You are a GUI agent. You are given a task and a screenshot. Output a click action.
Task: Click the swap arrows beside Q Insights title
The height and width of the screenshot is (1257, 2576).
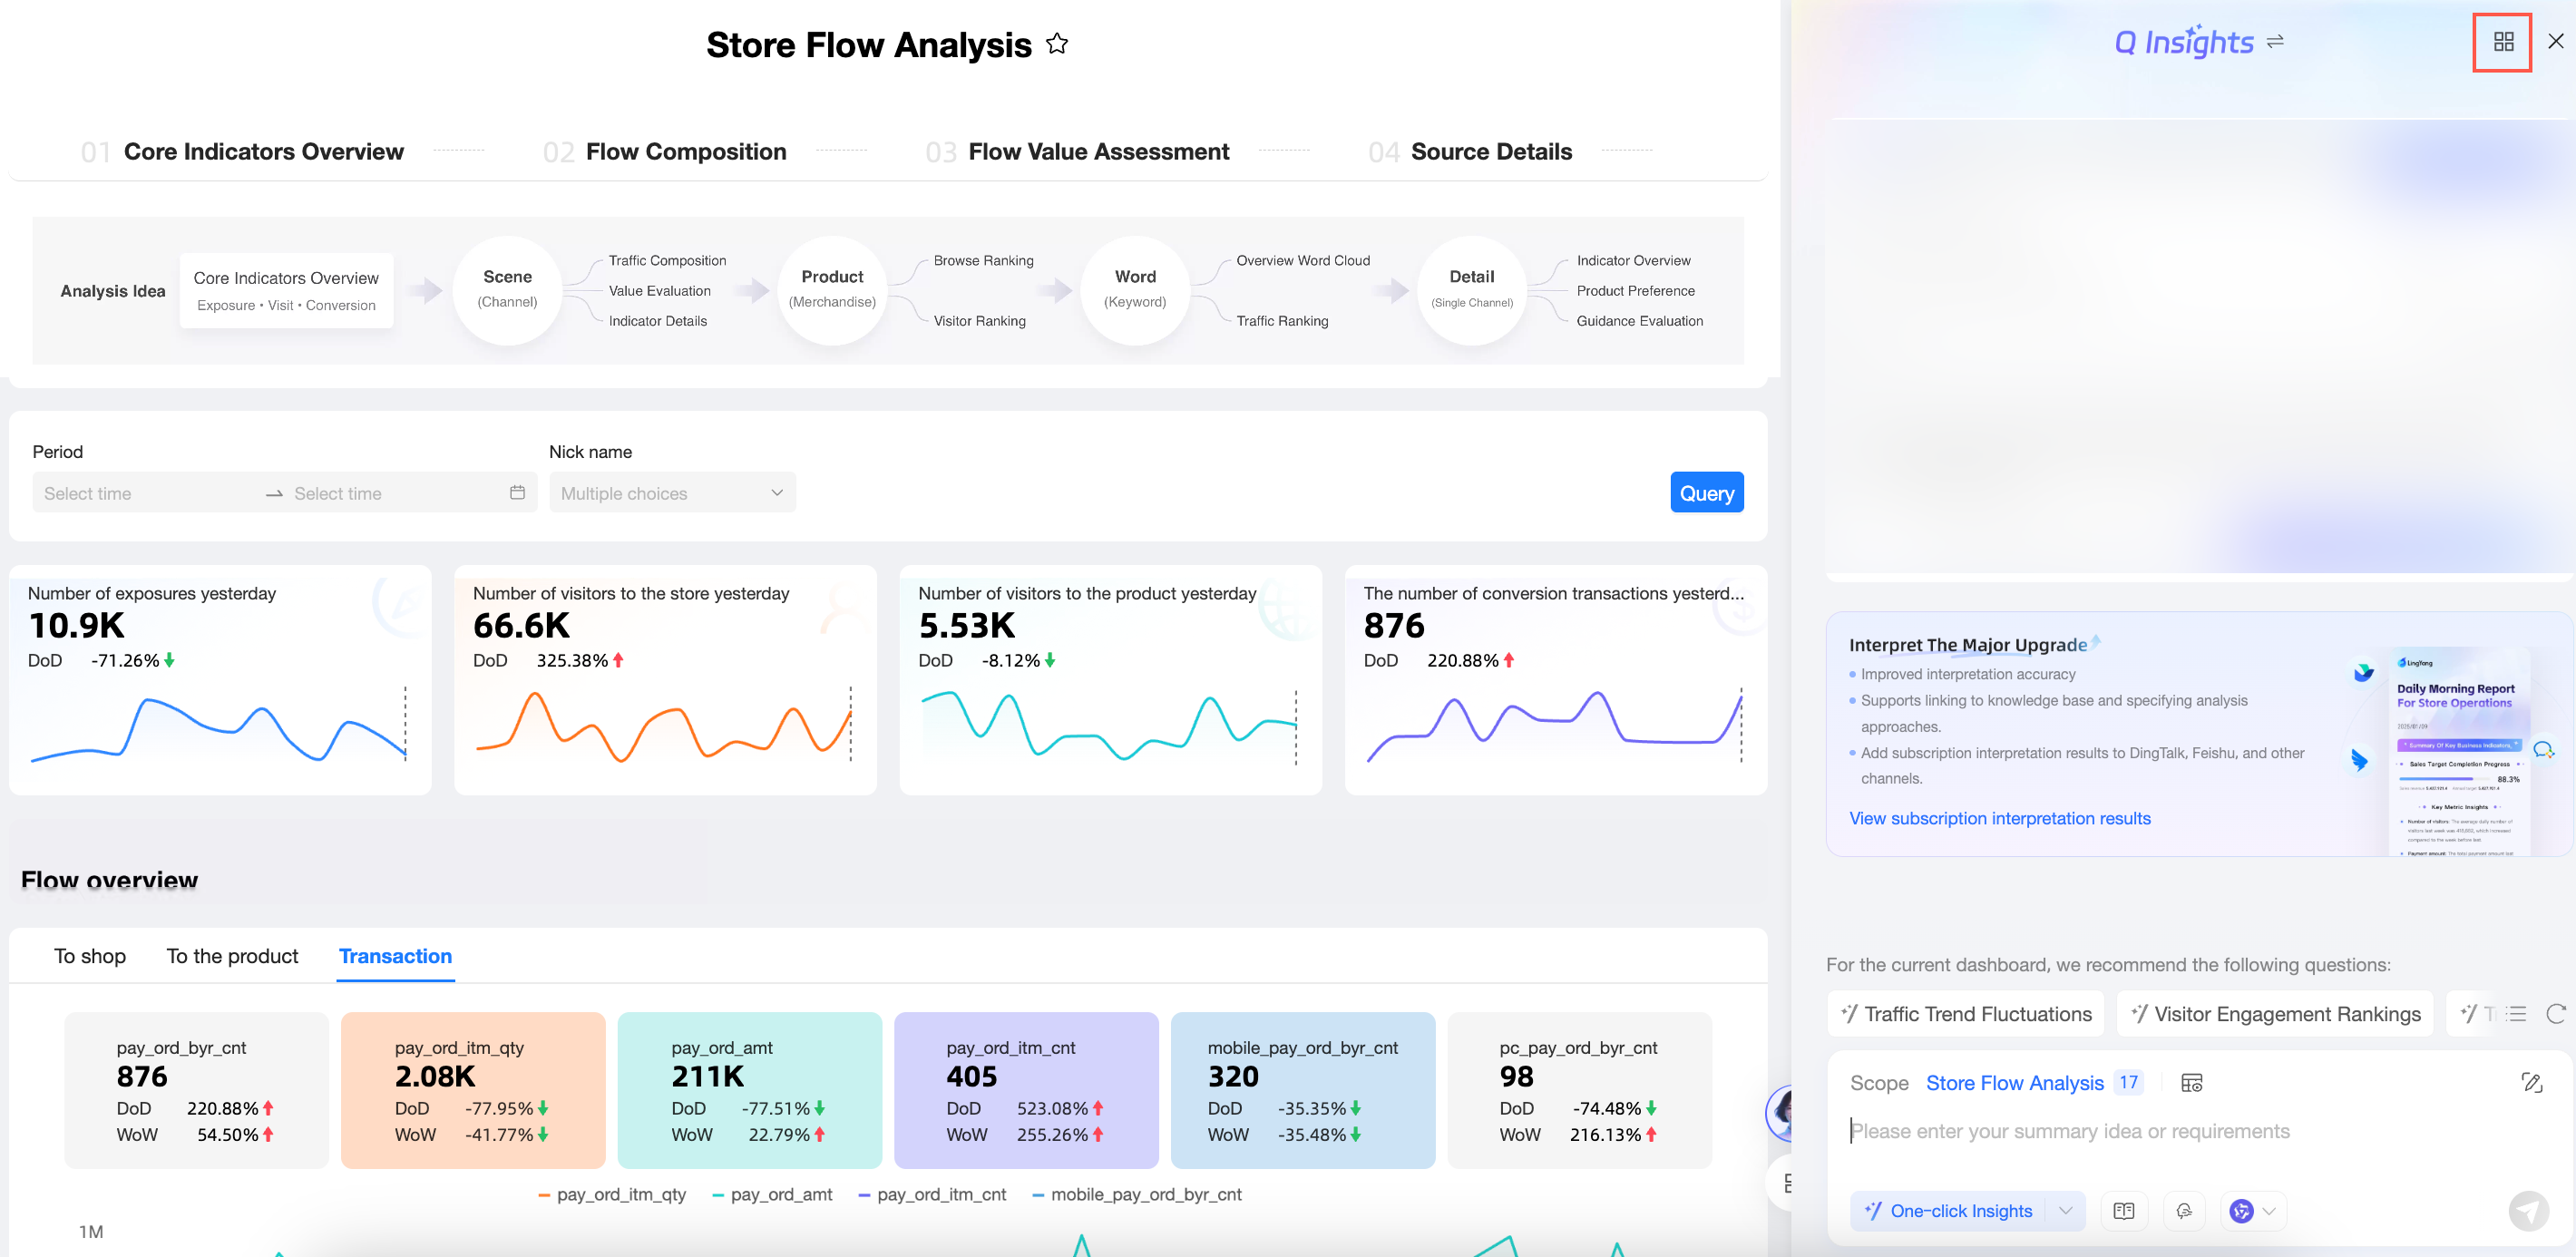tap(2275, 41)
